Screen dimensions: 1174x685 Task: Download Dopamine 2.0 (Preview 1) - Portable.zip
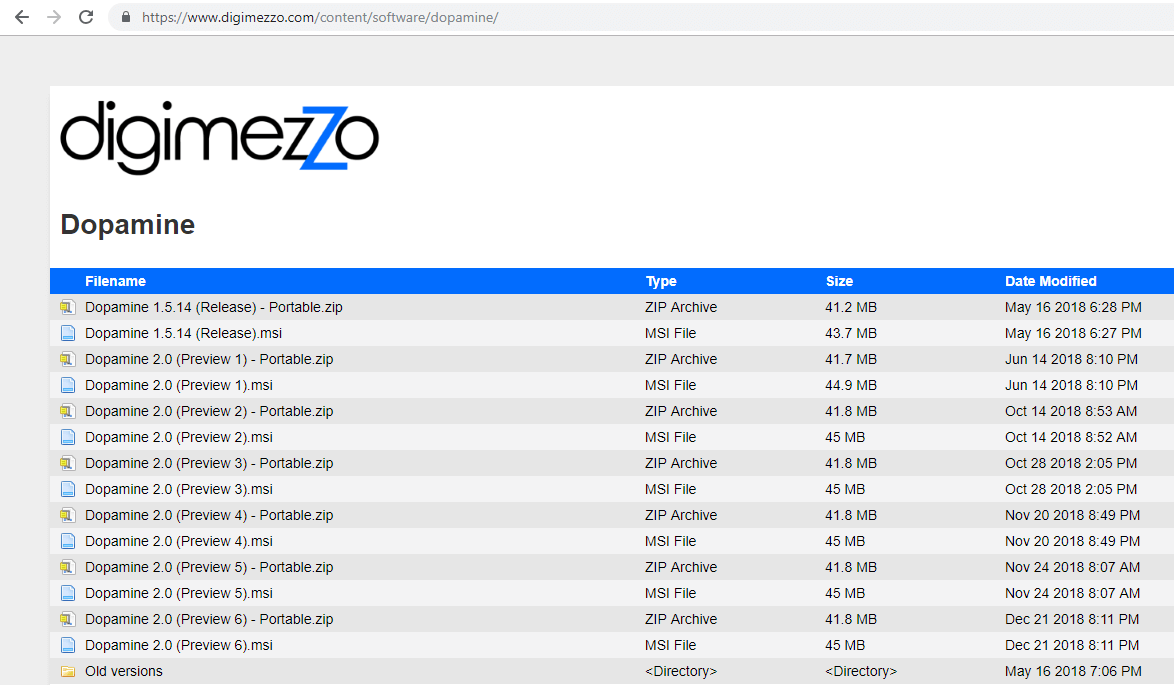pos(209,359)
